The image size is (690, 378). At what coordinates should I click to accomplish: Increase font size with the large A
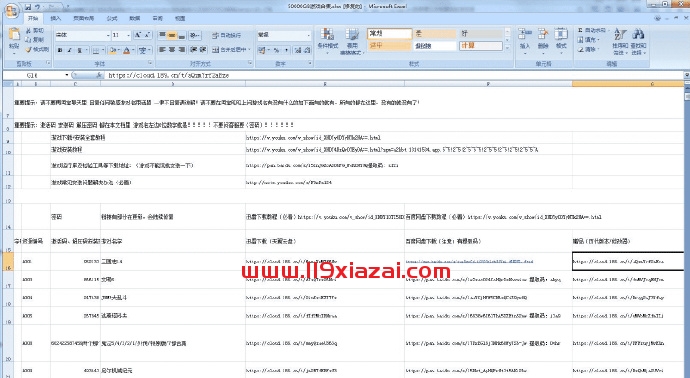[138, 35]
